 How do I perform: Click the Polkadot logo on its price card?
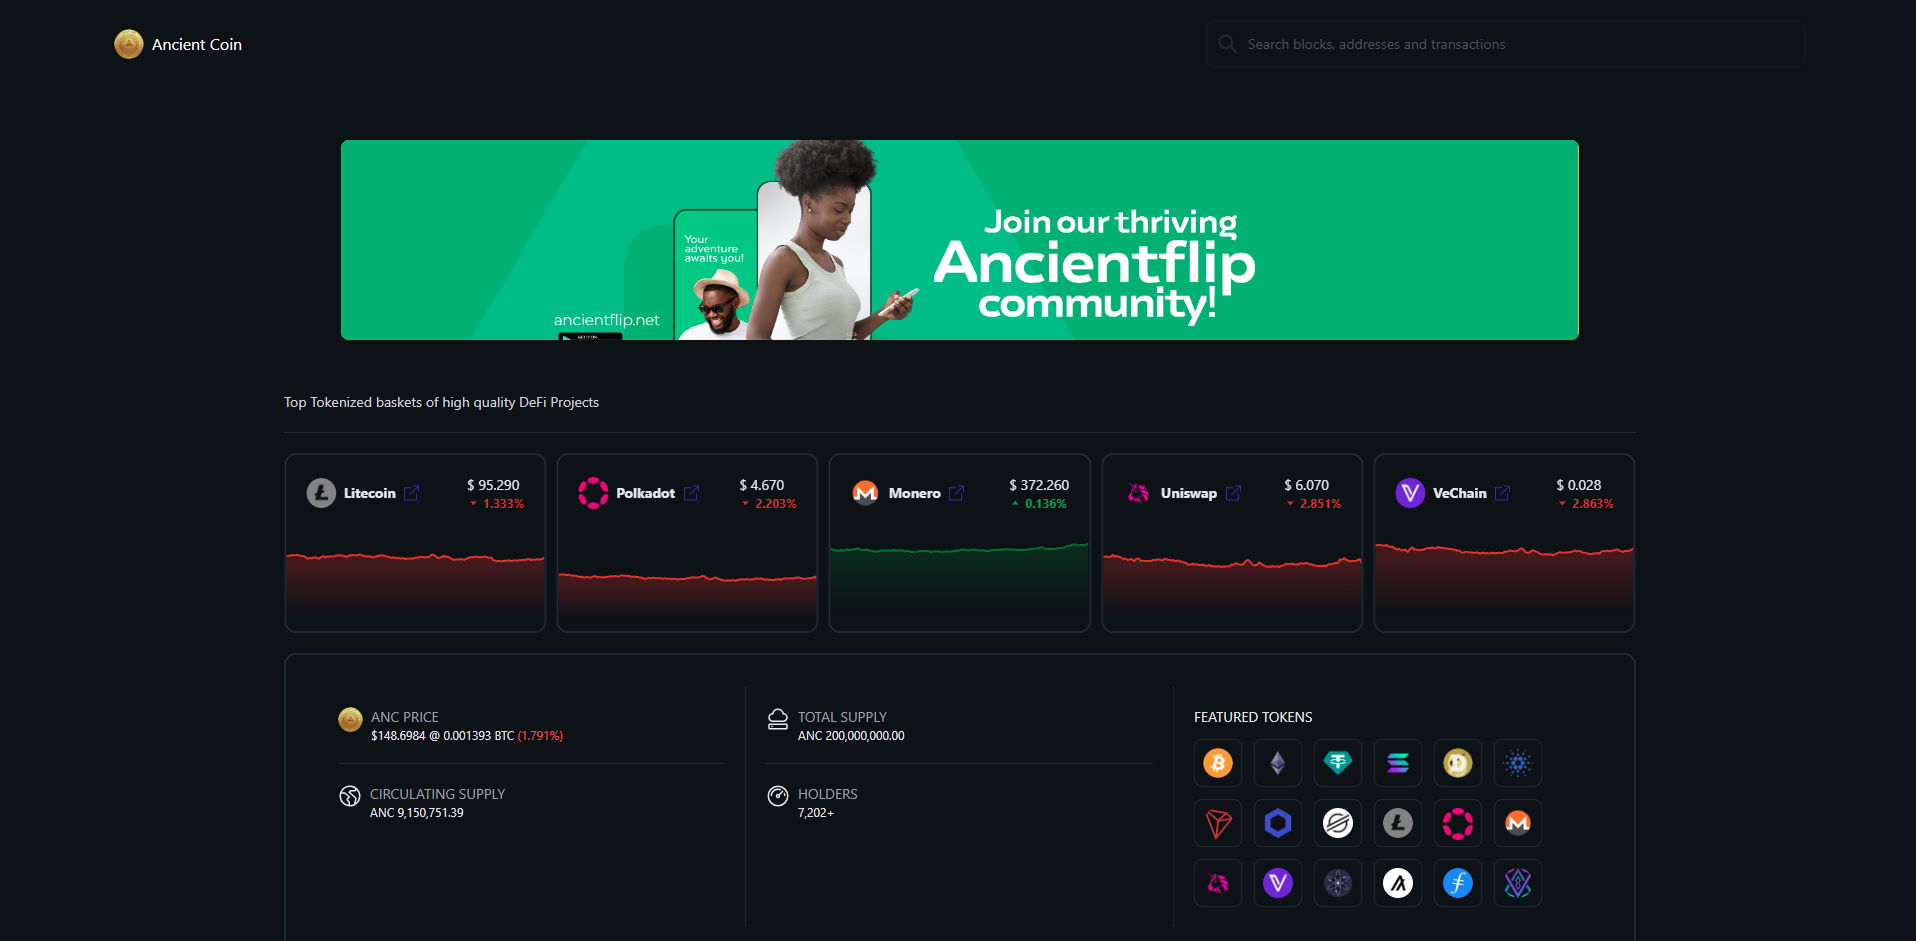pos(593,493)
